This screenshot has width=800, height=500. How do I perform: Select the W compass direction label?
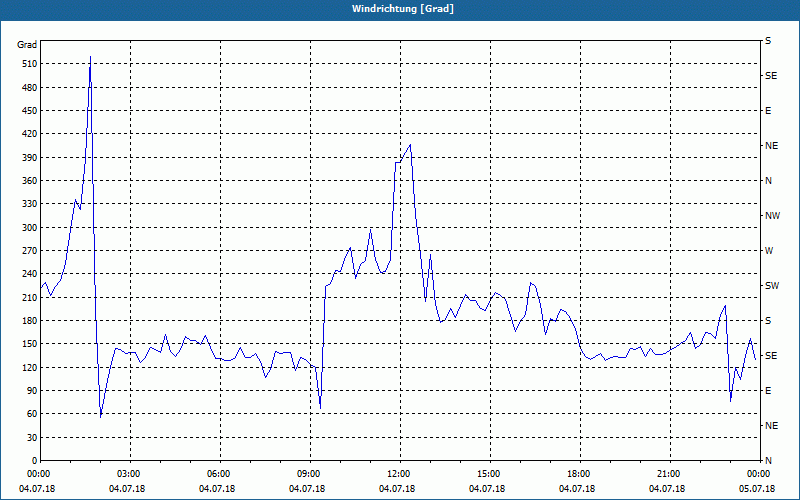[769, 251]
